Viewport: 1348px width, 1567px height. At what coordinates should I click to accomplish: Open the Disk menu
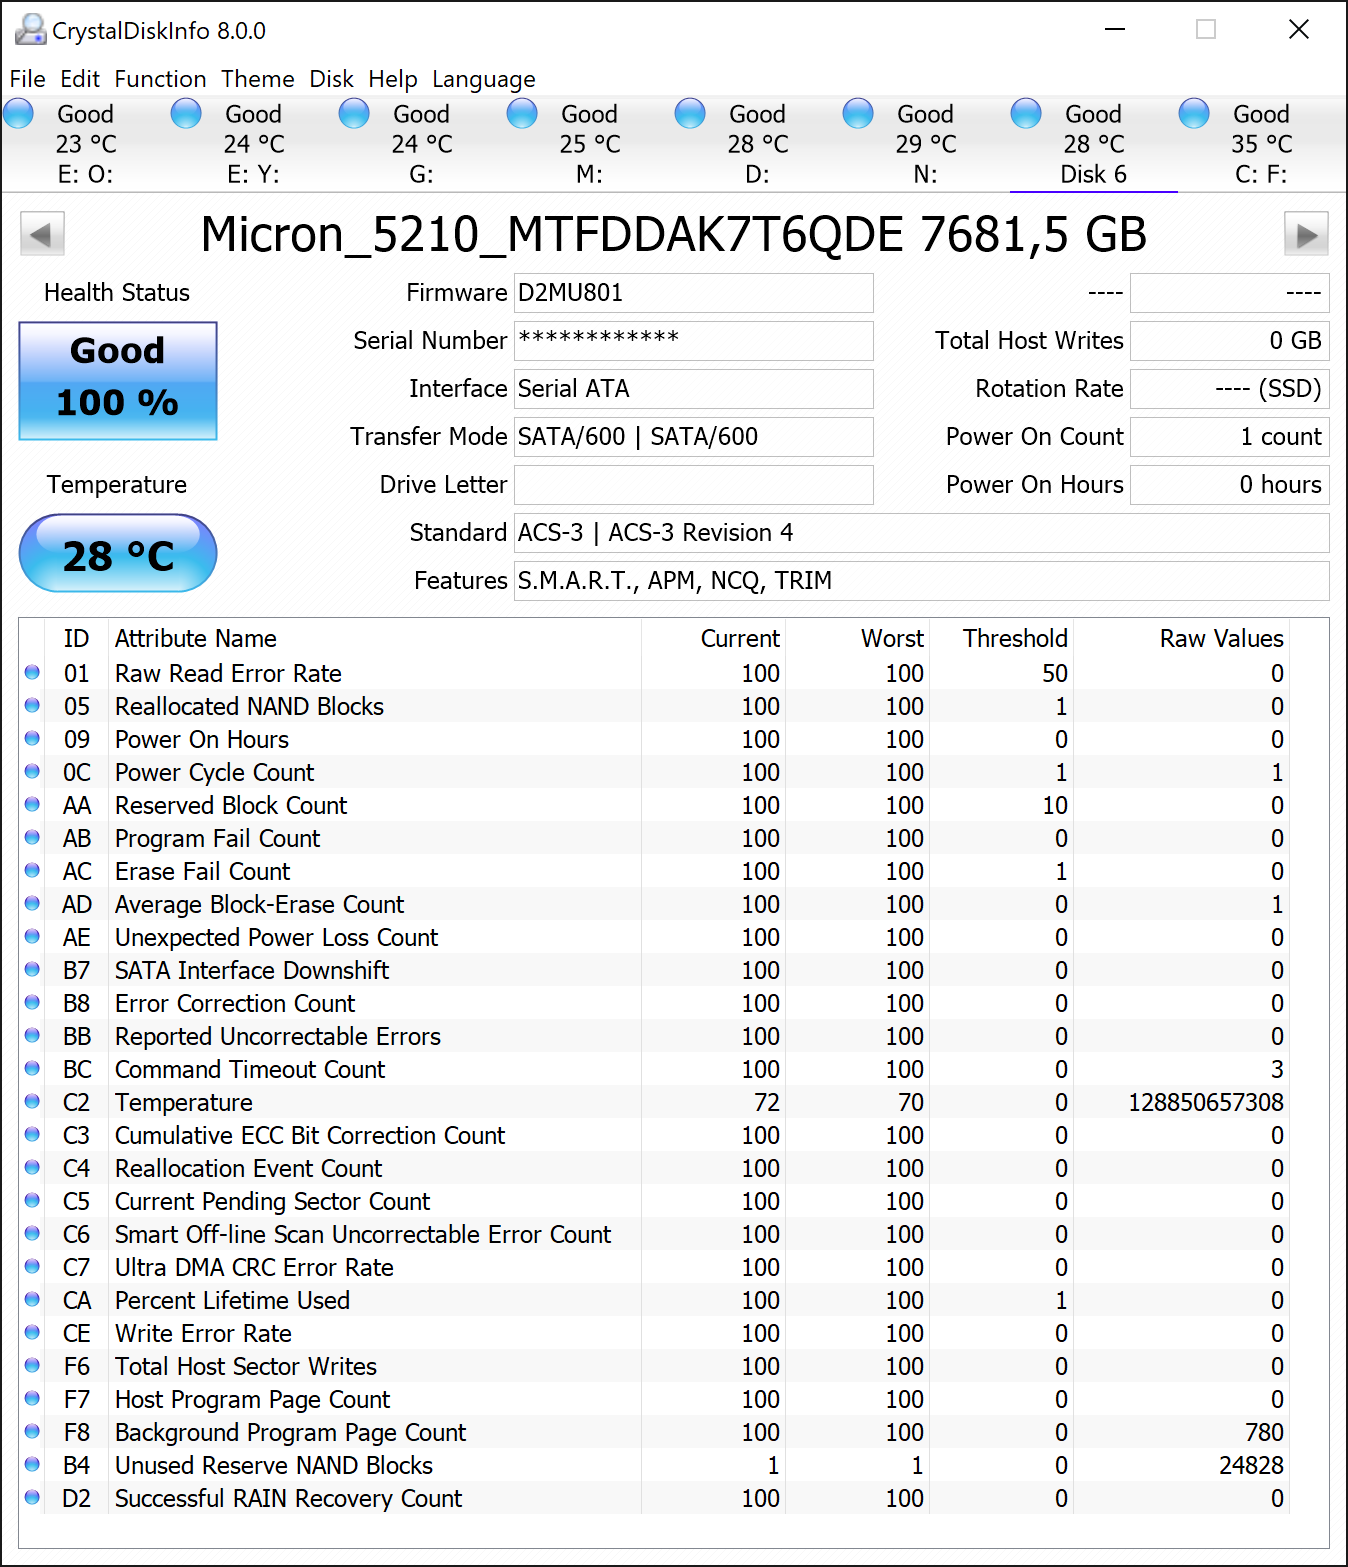coord(331,79)
